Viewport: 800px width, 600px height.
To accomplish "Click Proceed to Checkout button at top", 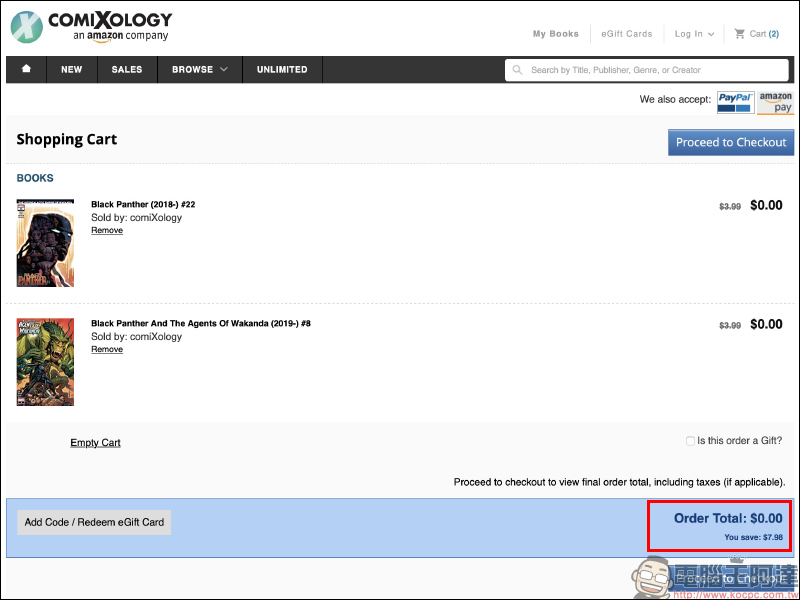I will (731, 142).
